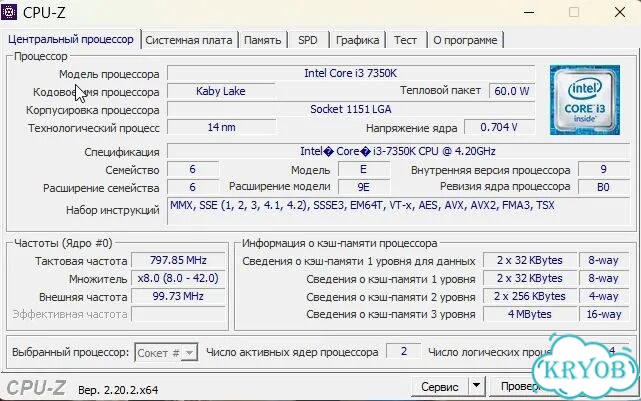This screenshot has height=401, width=641.
Task: Click the processor model field Intel Core i3 7350K
Action: click(351, 73)
